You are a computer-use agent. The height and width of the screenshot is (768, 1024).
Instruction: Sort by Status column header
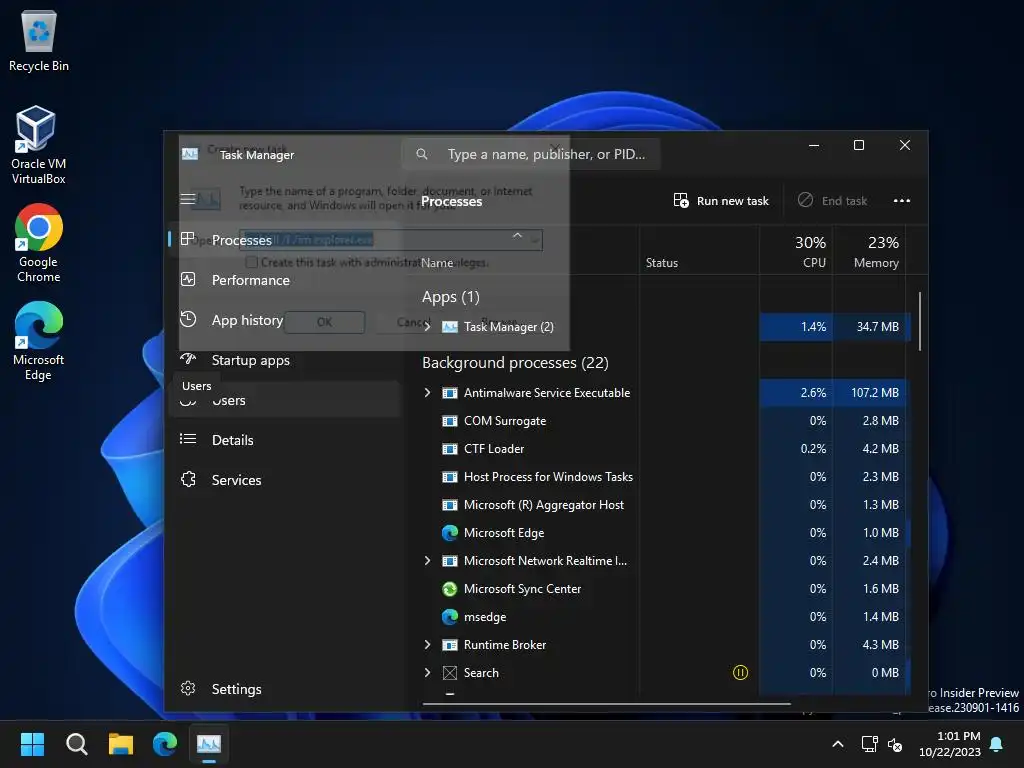coord(699,251)
